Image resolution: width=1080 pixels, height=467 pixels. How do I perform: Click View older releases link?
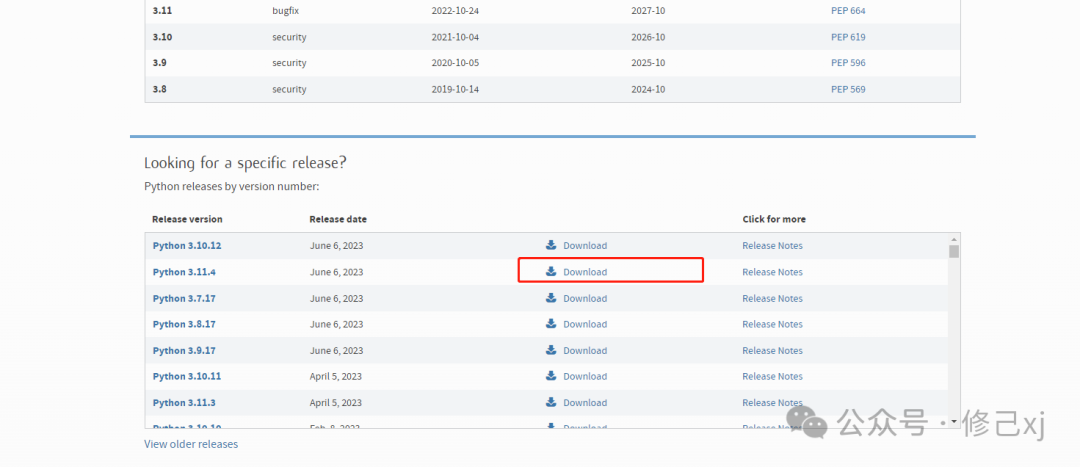coord(191,444)
